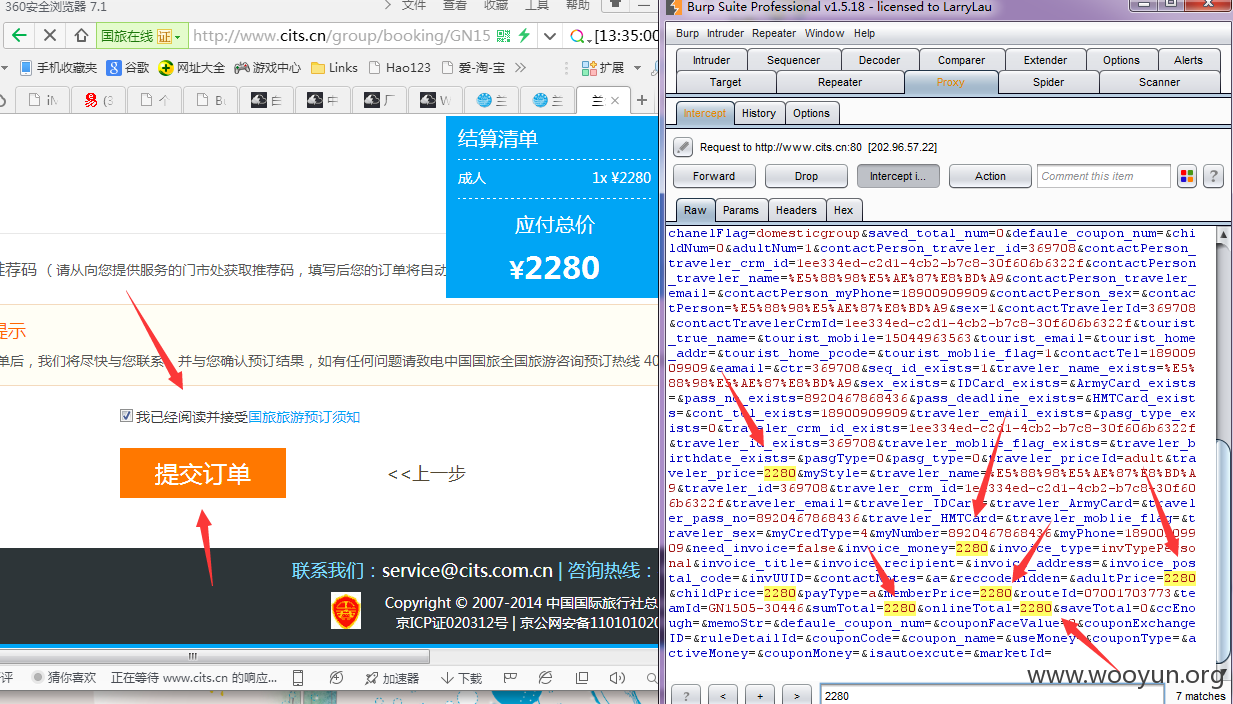Open the home page via the house icon
Screen dimensions: 1233x704
[x=81, y=36]
